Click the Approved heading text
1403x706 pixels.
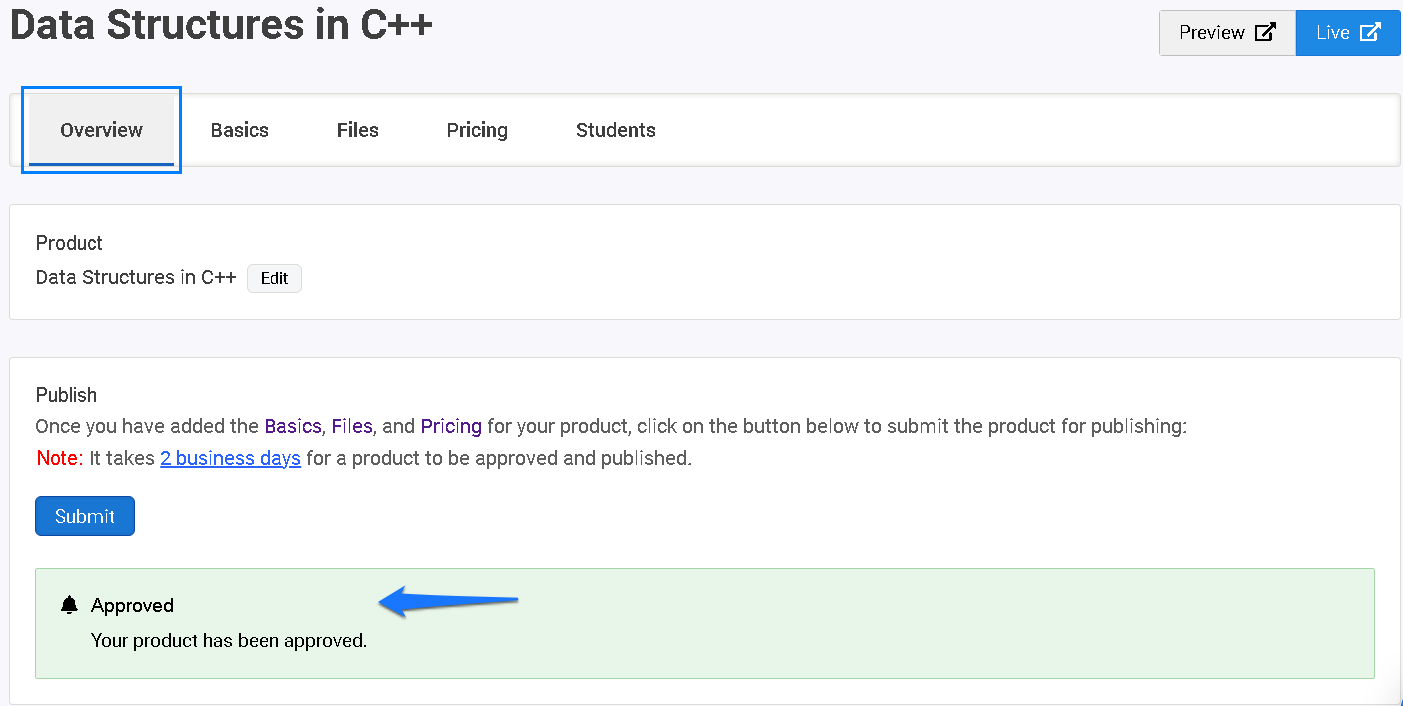coord(132,606)
